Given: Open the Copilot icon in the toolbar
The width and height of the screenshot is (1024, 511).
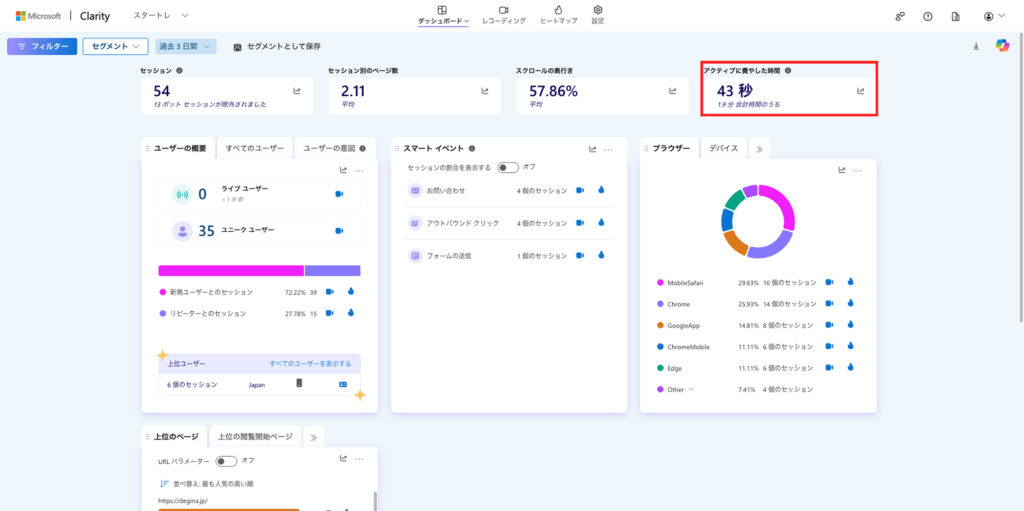Looking at the screenshot, I should tap(1002, 46).
